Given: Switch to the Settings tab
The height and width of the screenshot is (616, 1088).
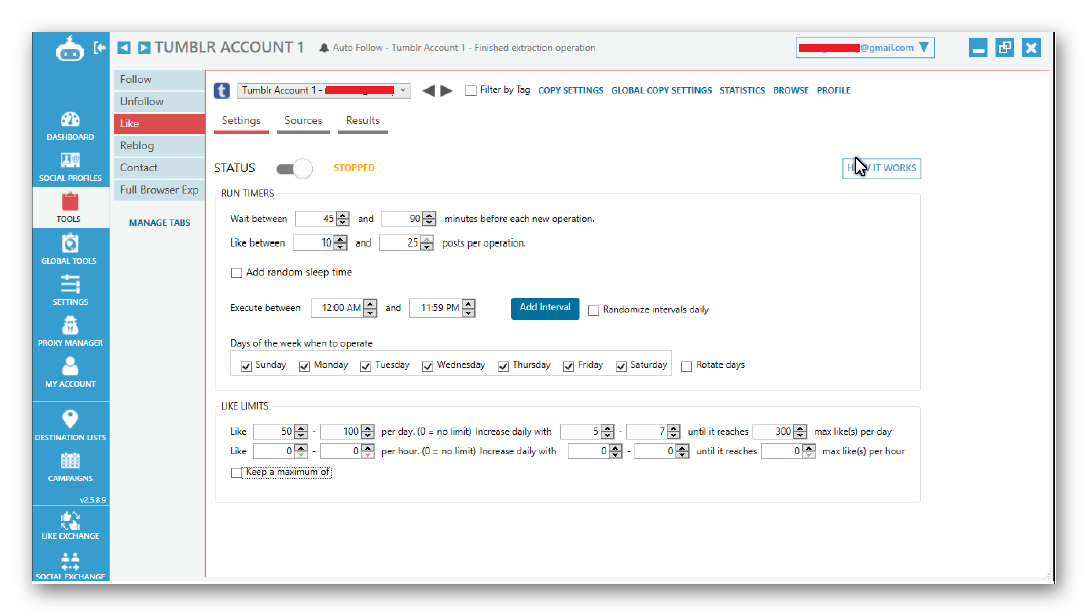Looking at the screenshot, I should coord(241,121).
